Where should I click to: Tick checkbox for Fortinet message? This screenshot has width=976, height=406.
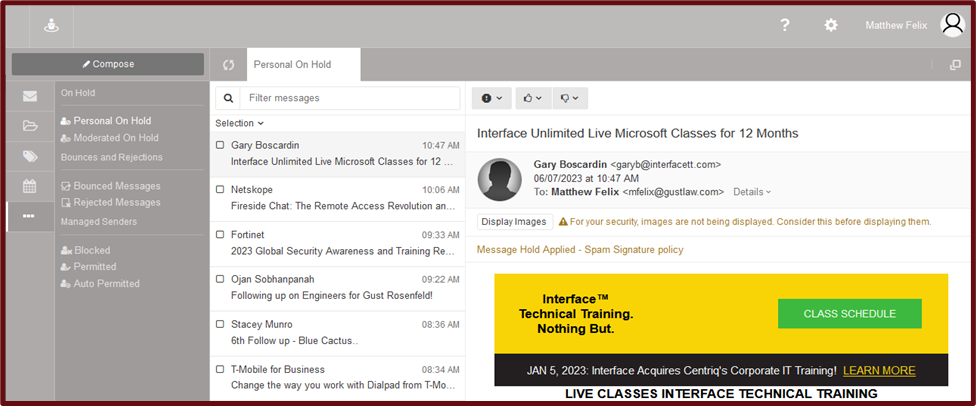coord(220,235)
